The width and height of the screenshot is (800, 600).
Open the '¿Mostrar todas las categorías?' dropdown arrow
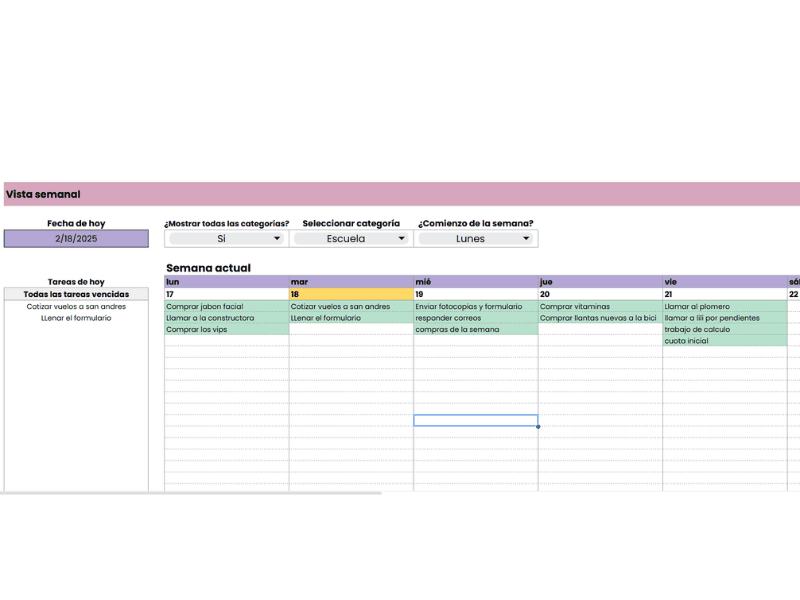tap(277, 239)
